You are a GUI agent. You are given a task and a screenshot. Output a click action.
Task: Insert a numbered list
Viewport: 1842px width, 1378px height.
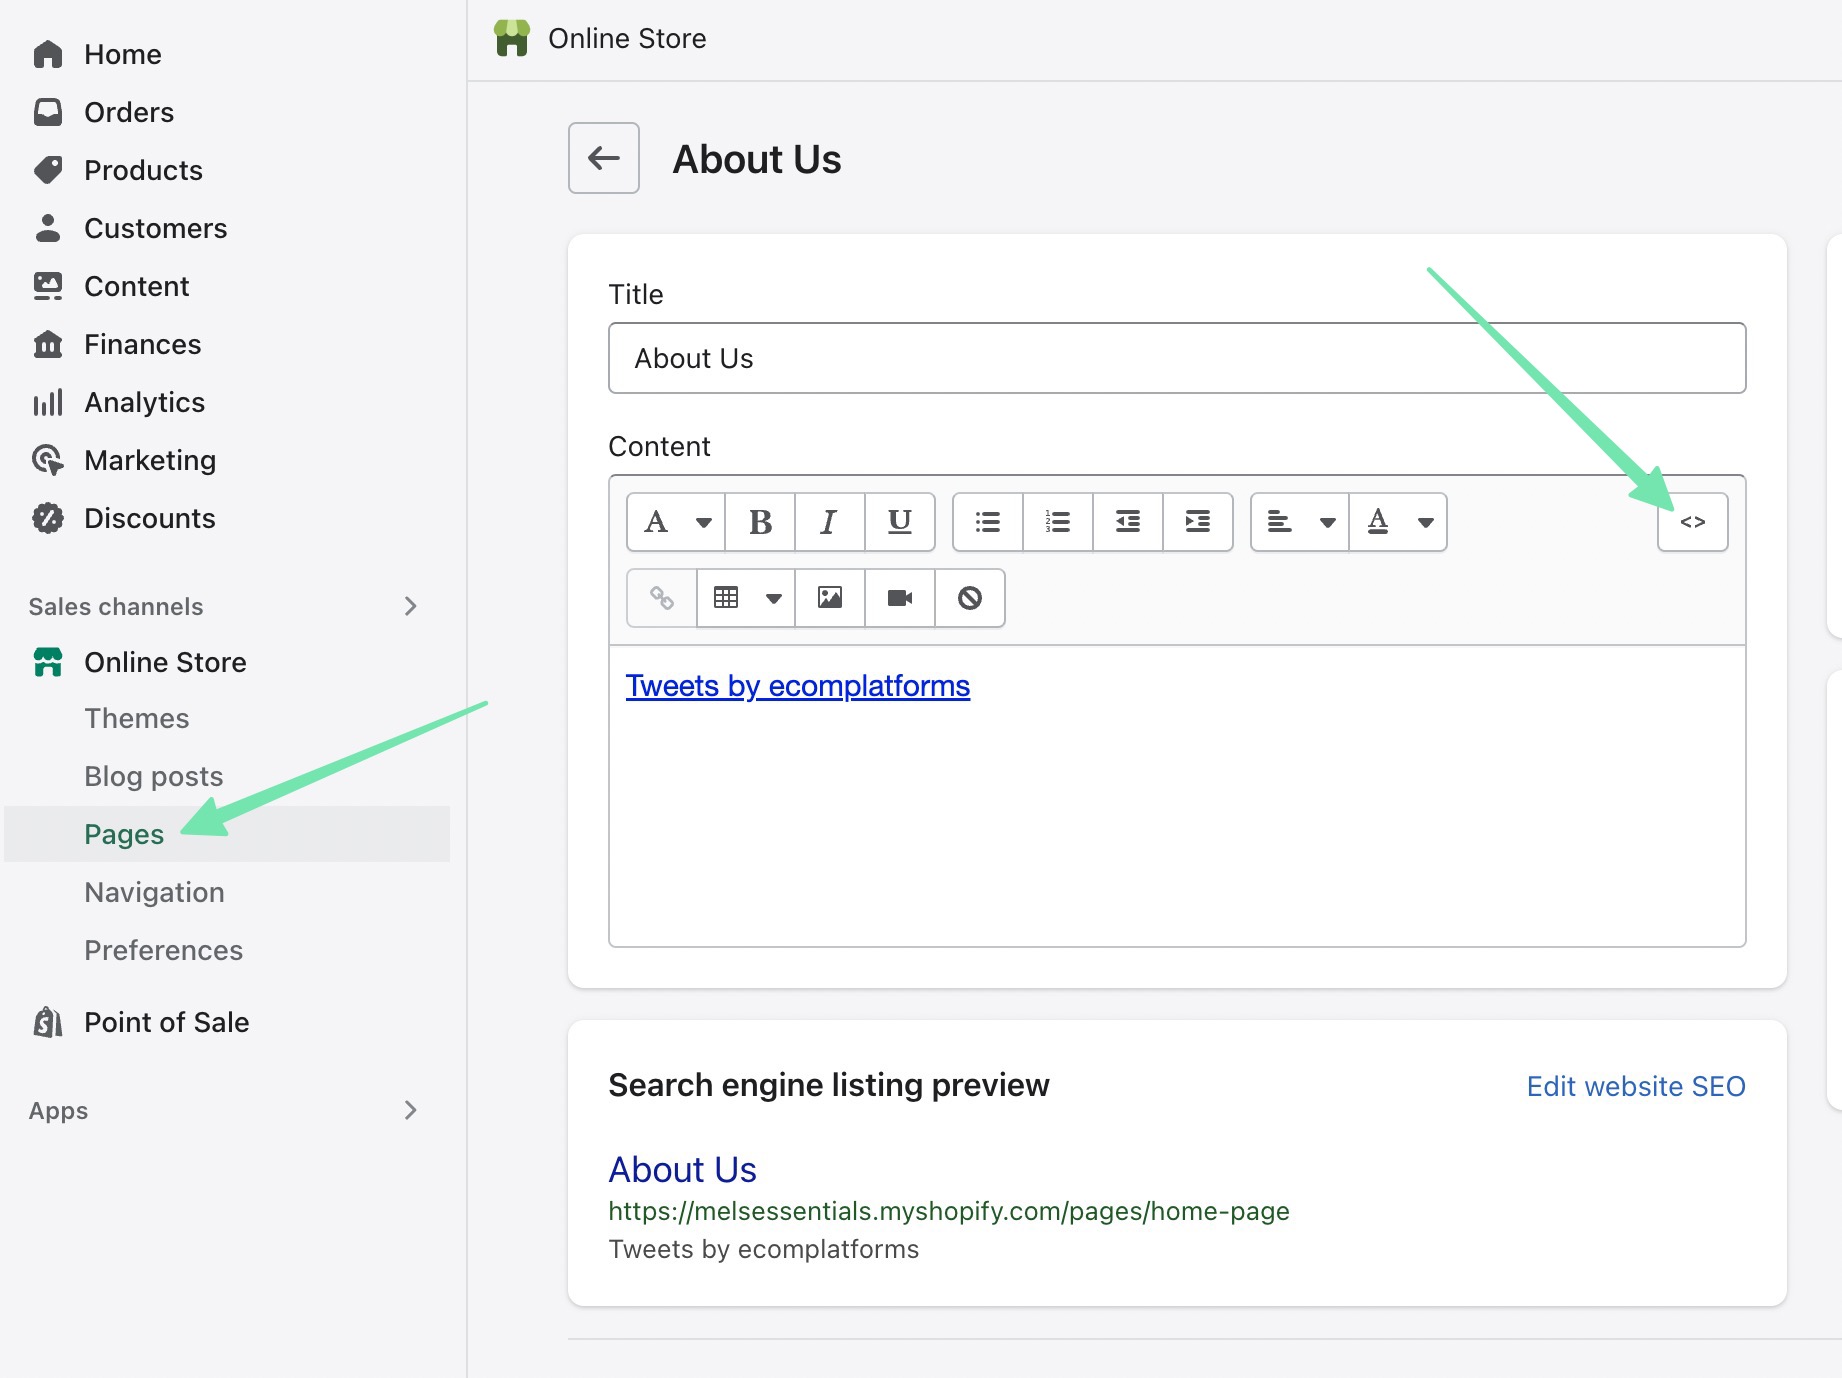tap(1057, 522)
